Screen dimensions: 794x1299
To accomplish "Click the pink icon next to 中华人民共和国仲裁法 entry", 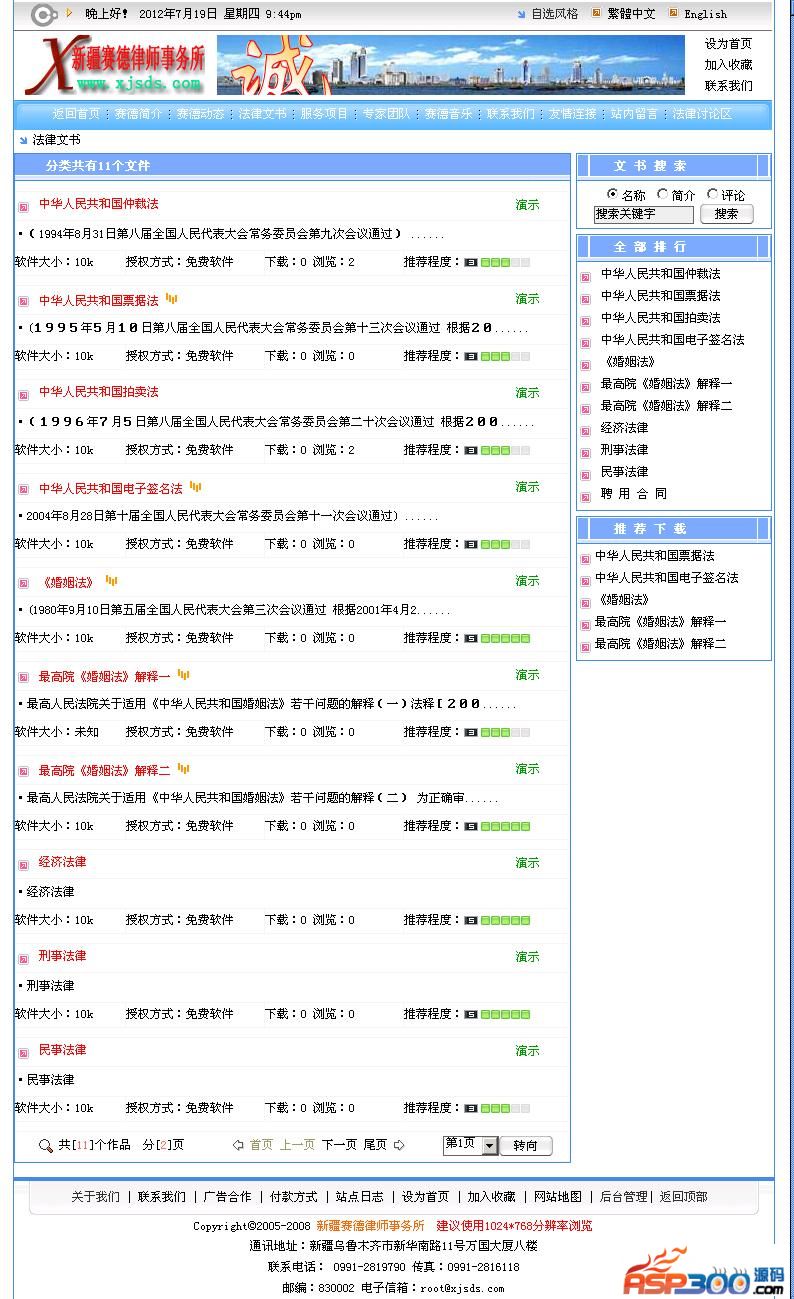I will [24, 207].
